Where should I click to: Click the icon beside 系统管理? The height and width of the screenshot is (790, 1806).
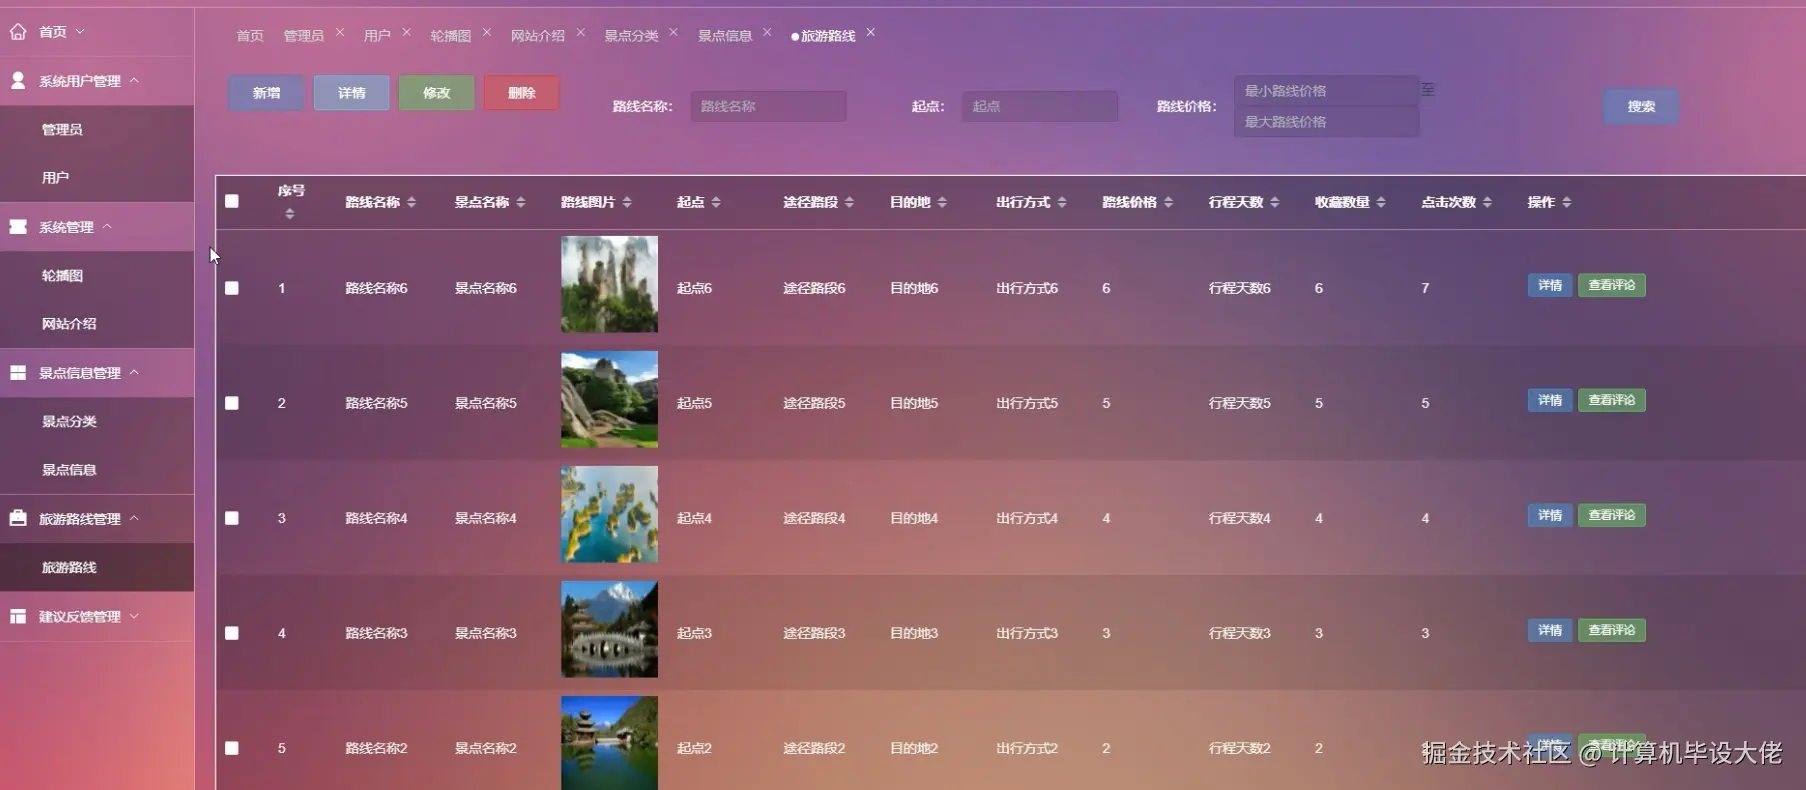[18, 227]
